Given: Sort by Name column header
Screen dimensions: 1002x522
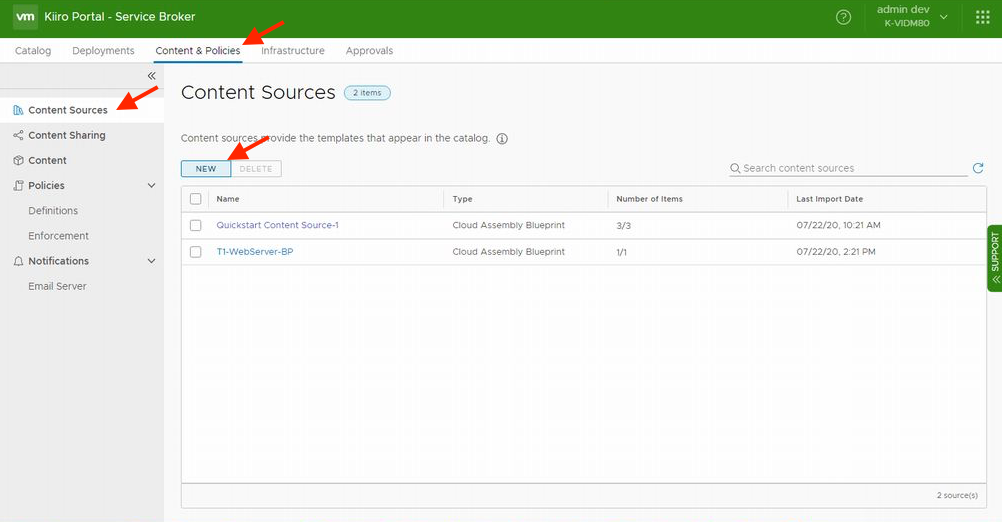Looking at the screenshot, I should (227, 199).
